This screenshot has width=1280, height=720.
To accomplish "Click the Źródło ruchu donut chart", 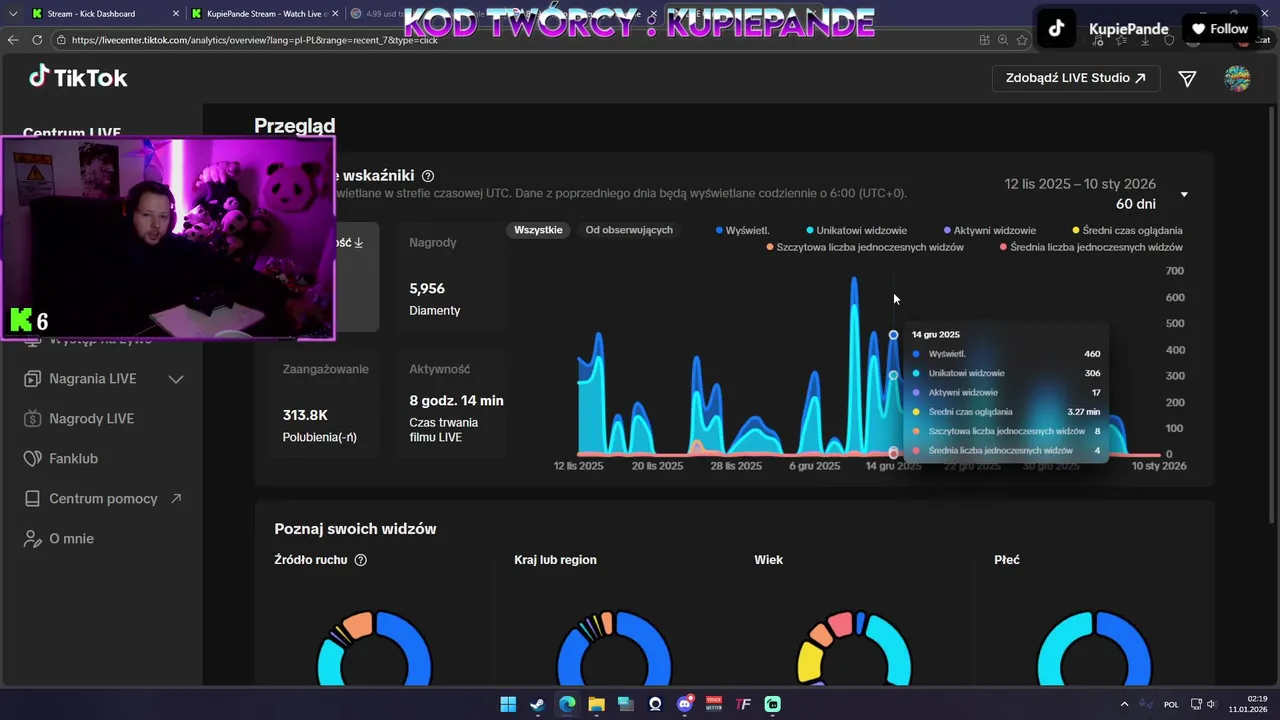I will click(374, 649).
